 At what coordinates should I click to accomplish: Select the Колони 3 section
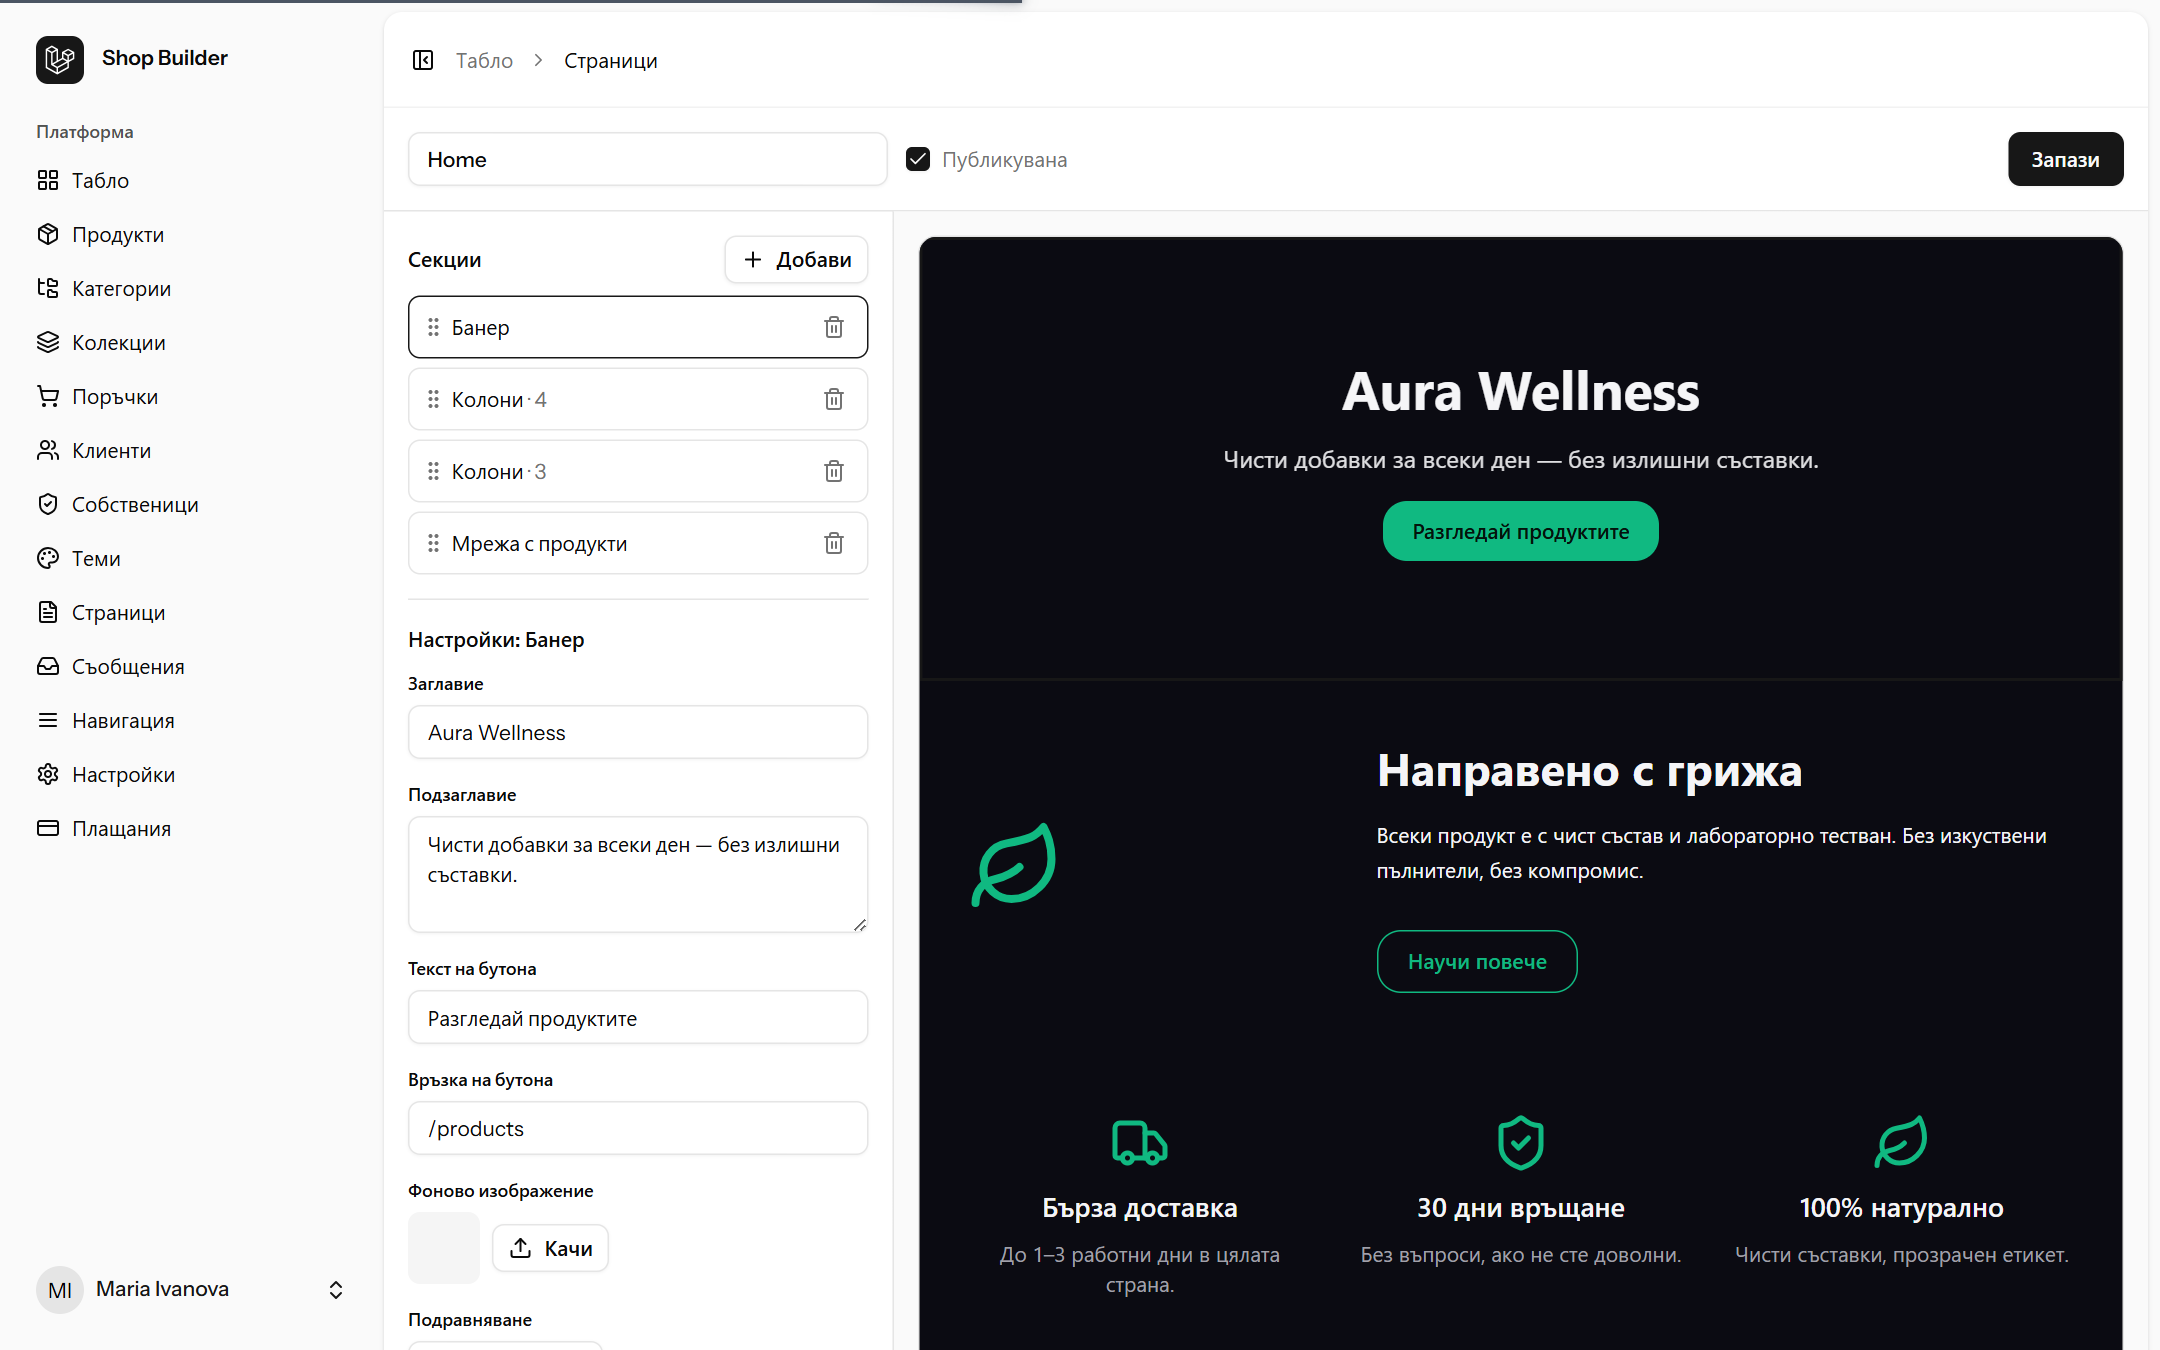[638, 471]
